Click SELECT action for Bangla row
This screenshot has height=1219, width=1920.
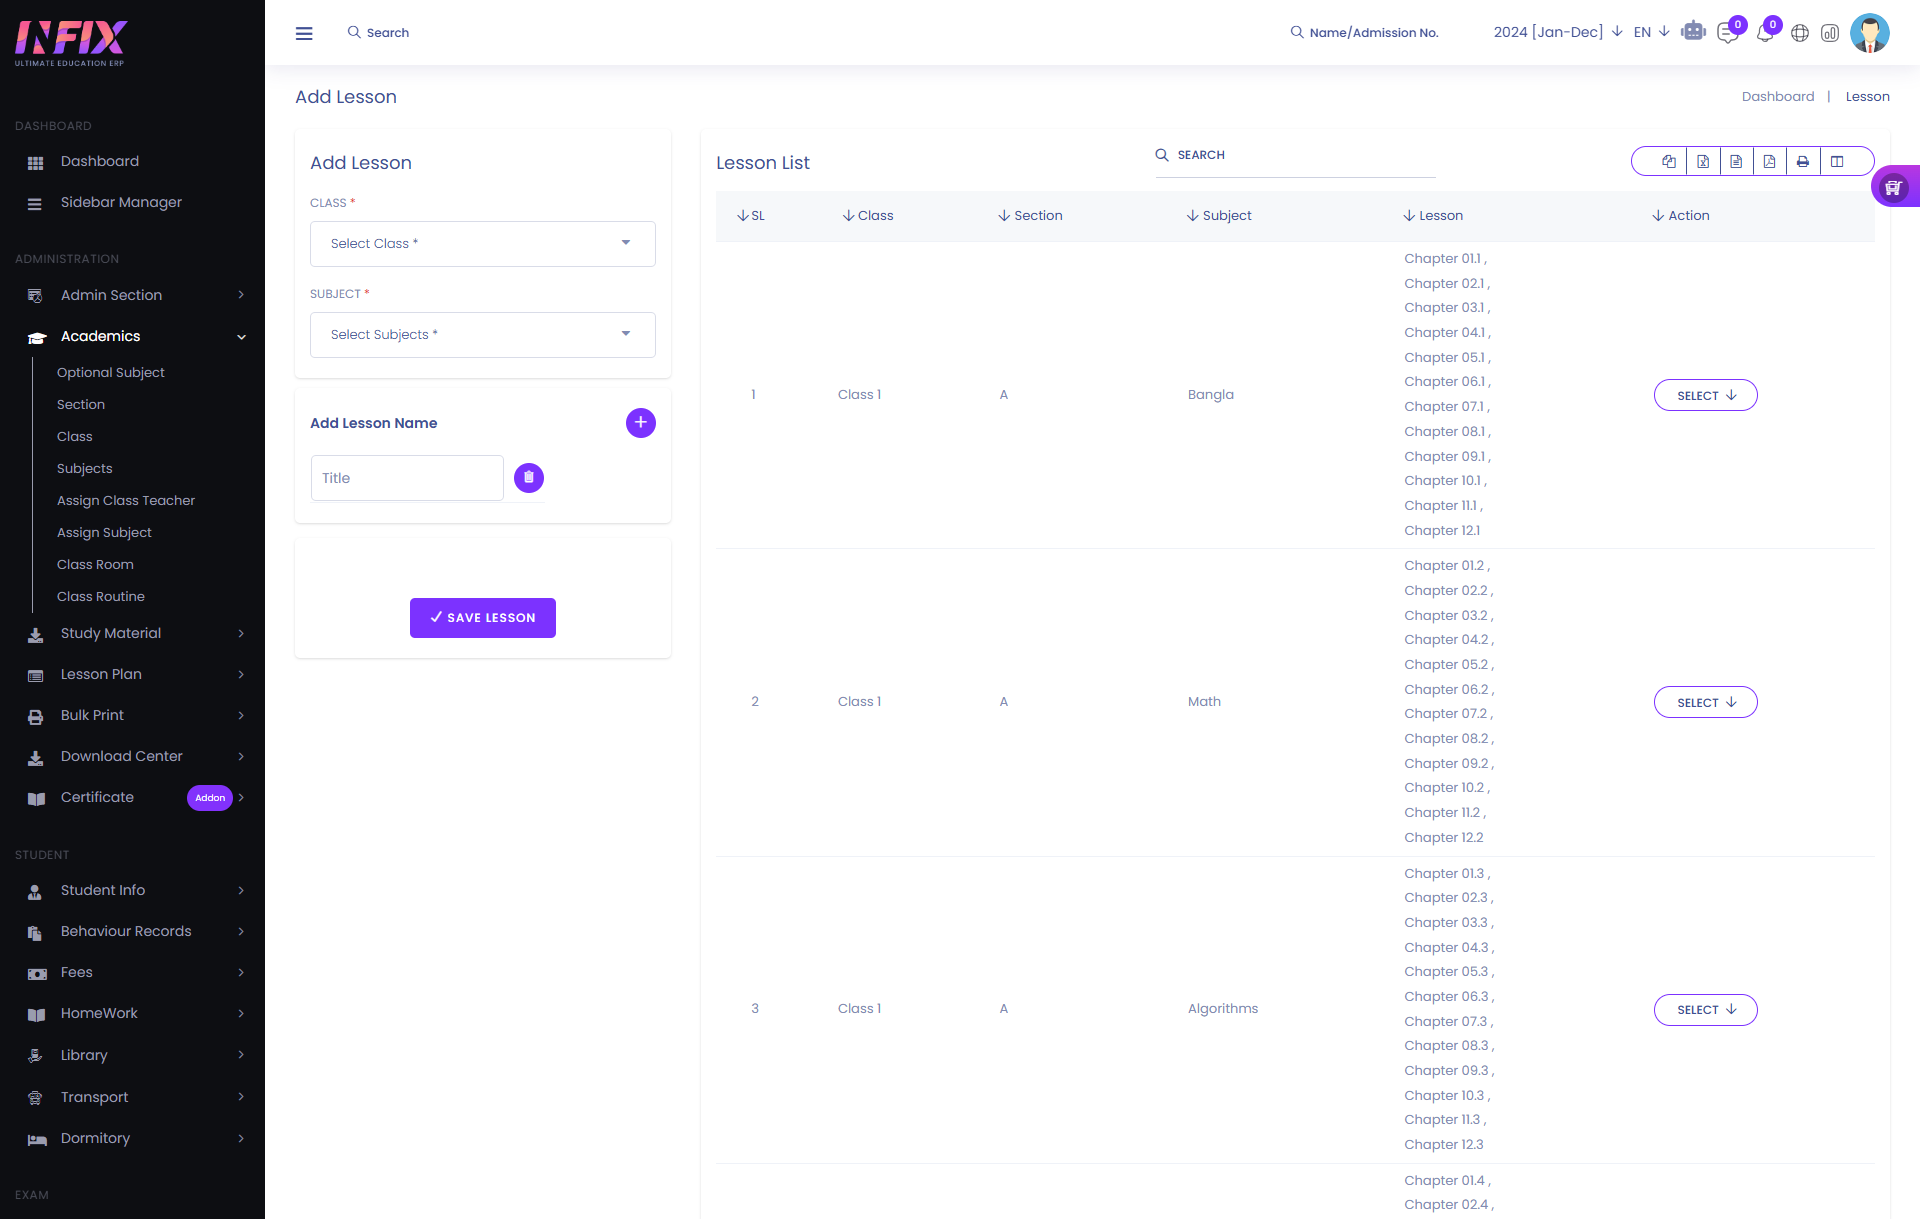[x=1705, y=395]
